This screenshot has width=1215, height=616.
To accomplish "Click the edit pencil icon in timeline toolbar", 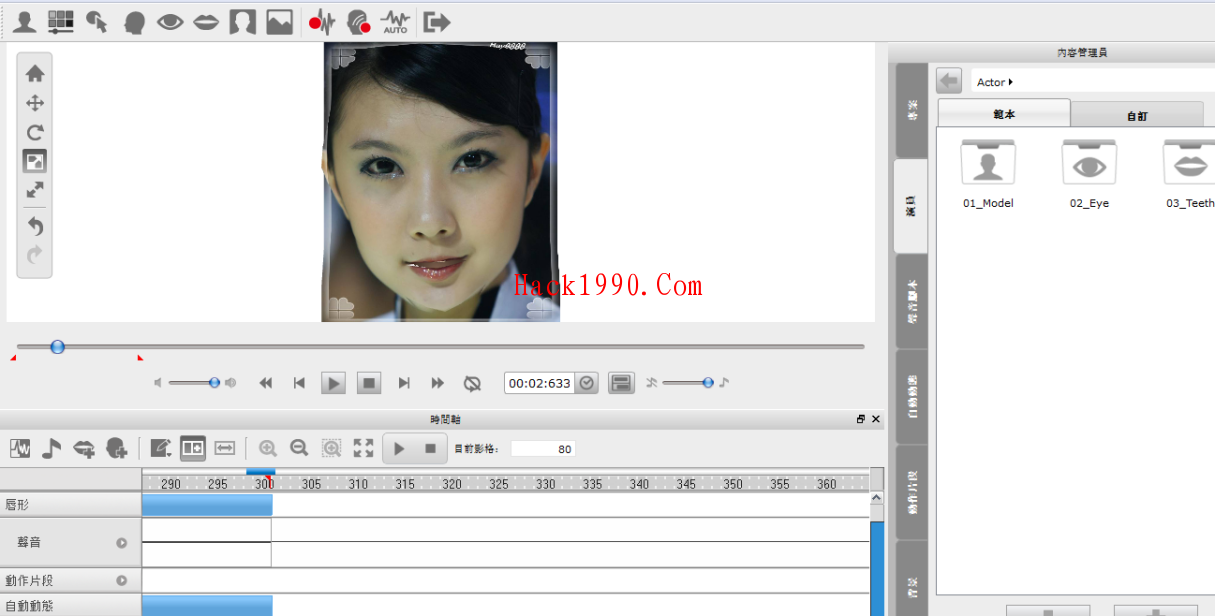I will (x=161, y=449).
